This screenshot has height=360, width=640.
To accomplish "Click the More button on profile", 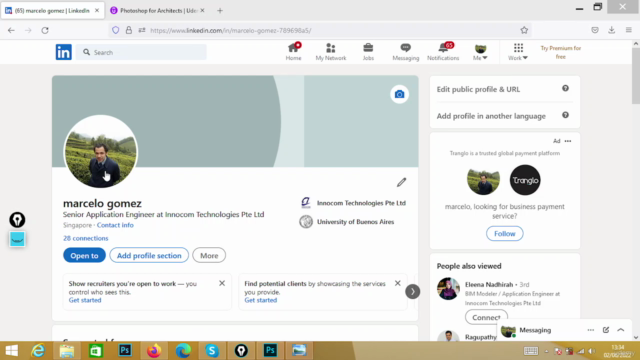I will pos(209,256).
